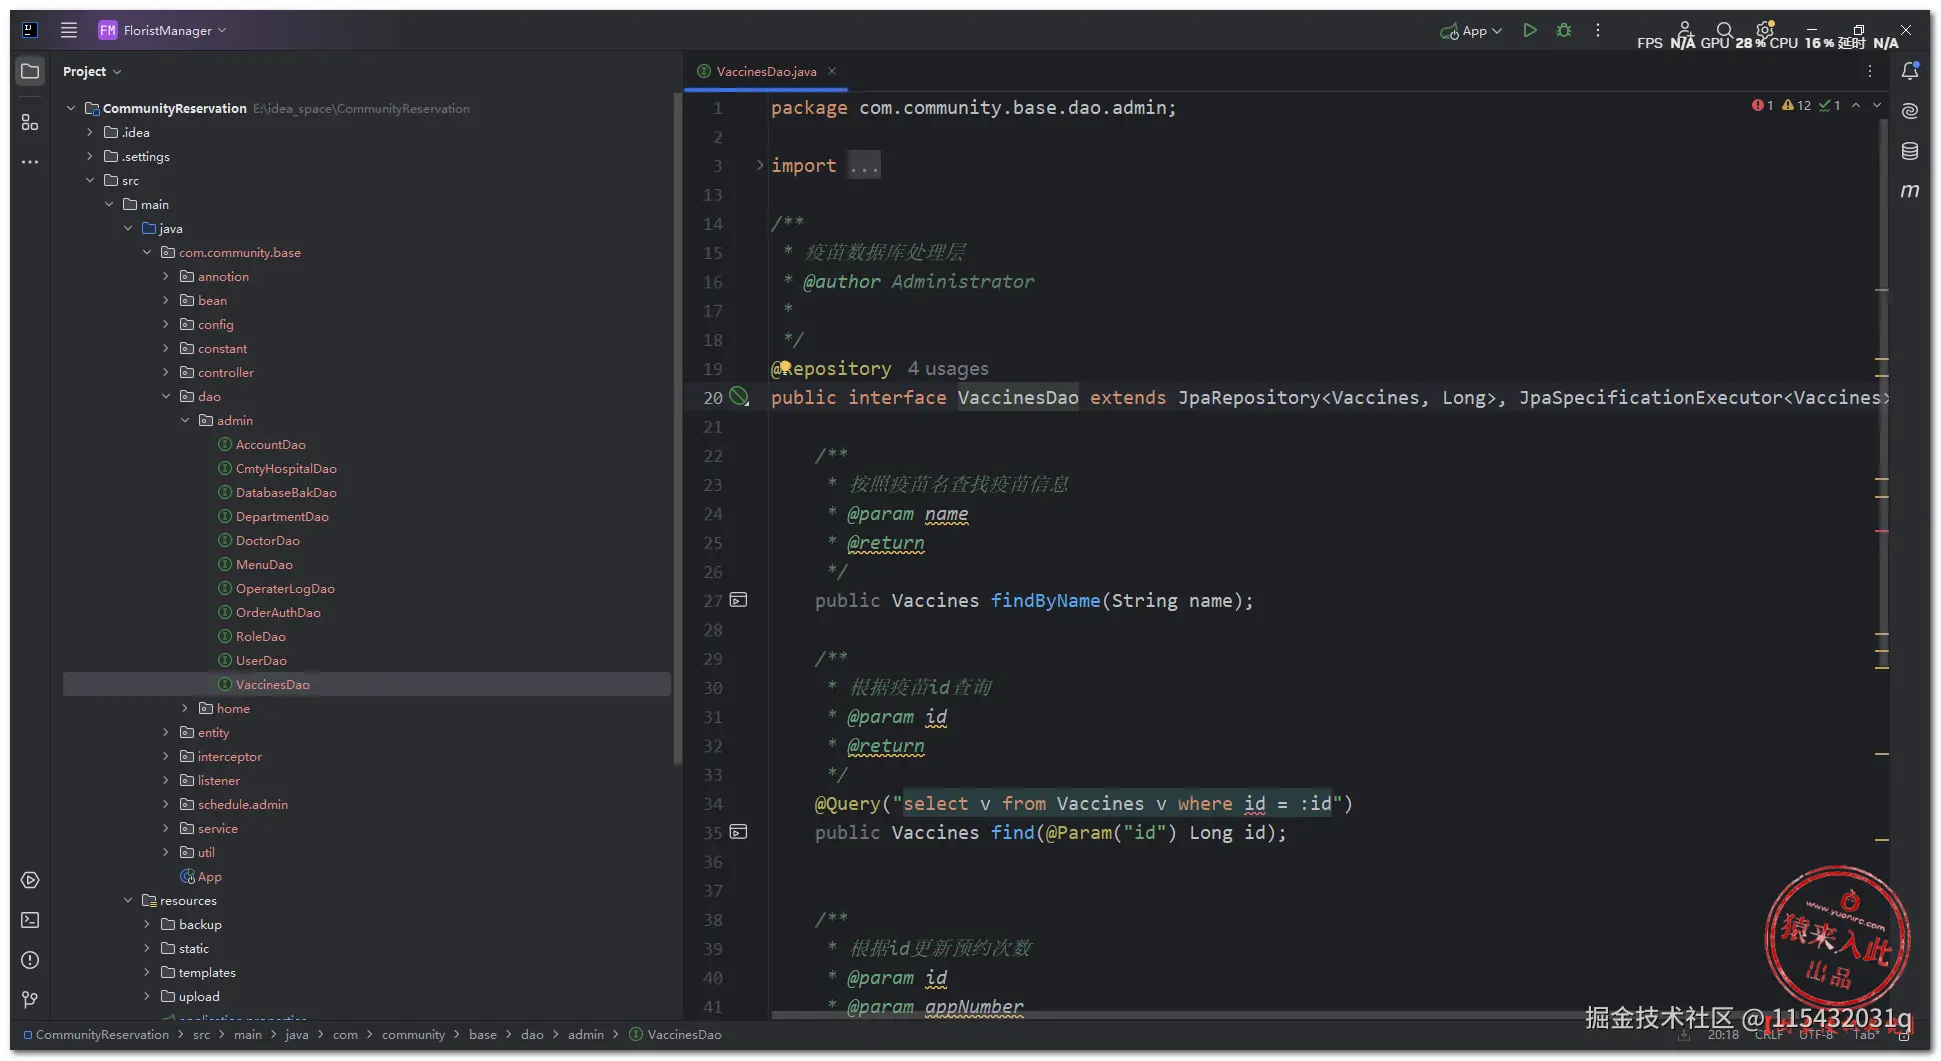Open the Terminal tool window icon
Screen dimensions: 1941x1061
(x=30, y=920)
